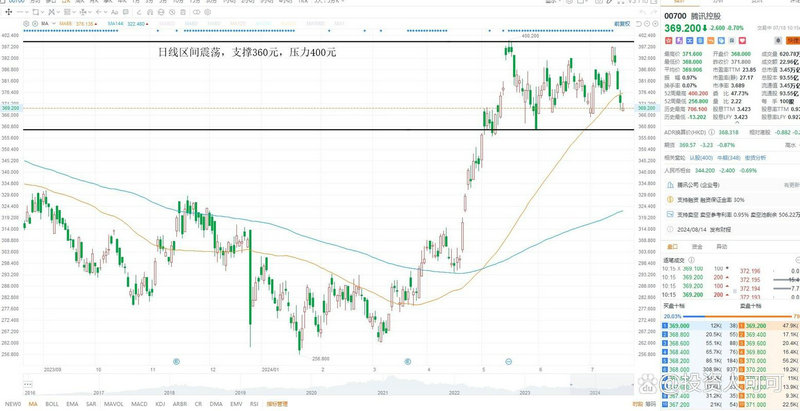800x411 pixels.
Task: Click the 腾讯公司 enterprise account icon
Action: 667,186
